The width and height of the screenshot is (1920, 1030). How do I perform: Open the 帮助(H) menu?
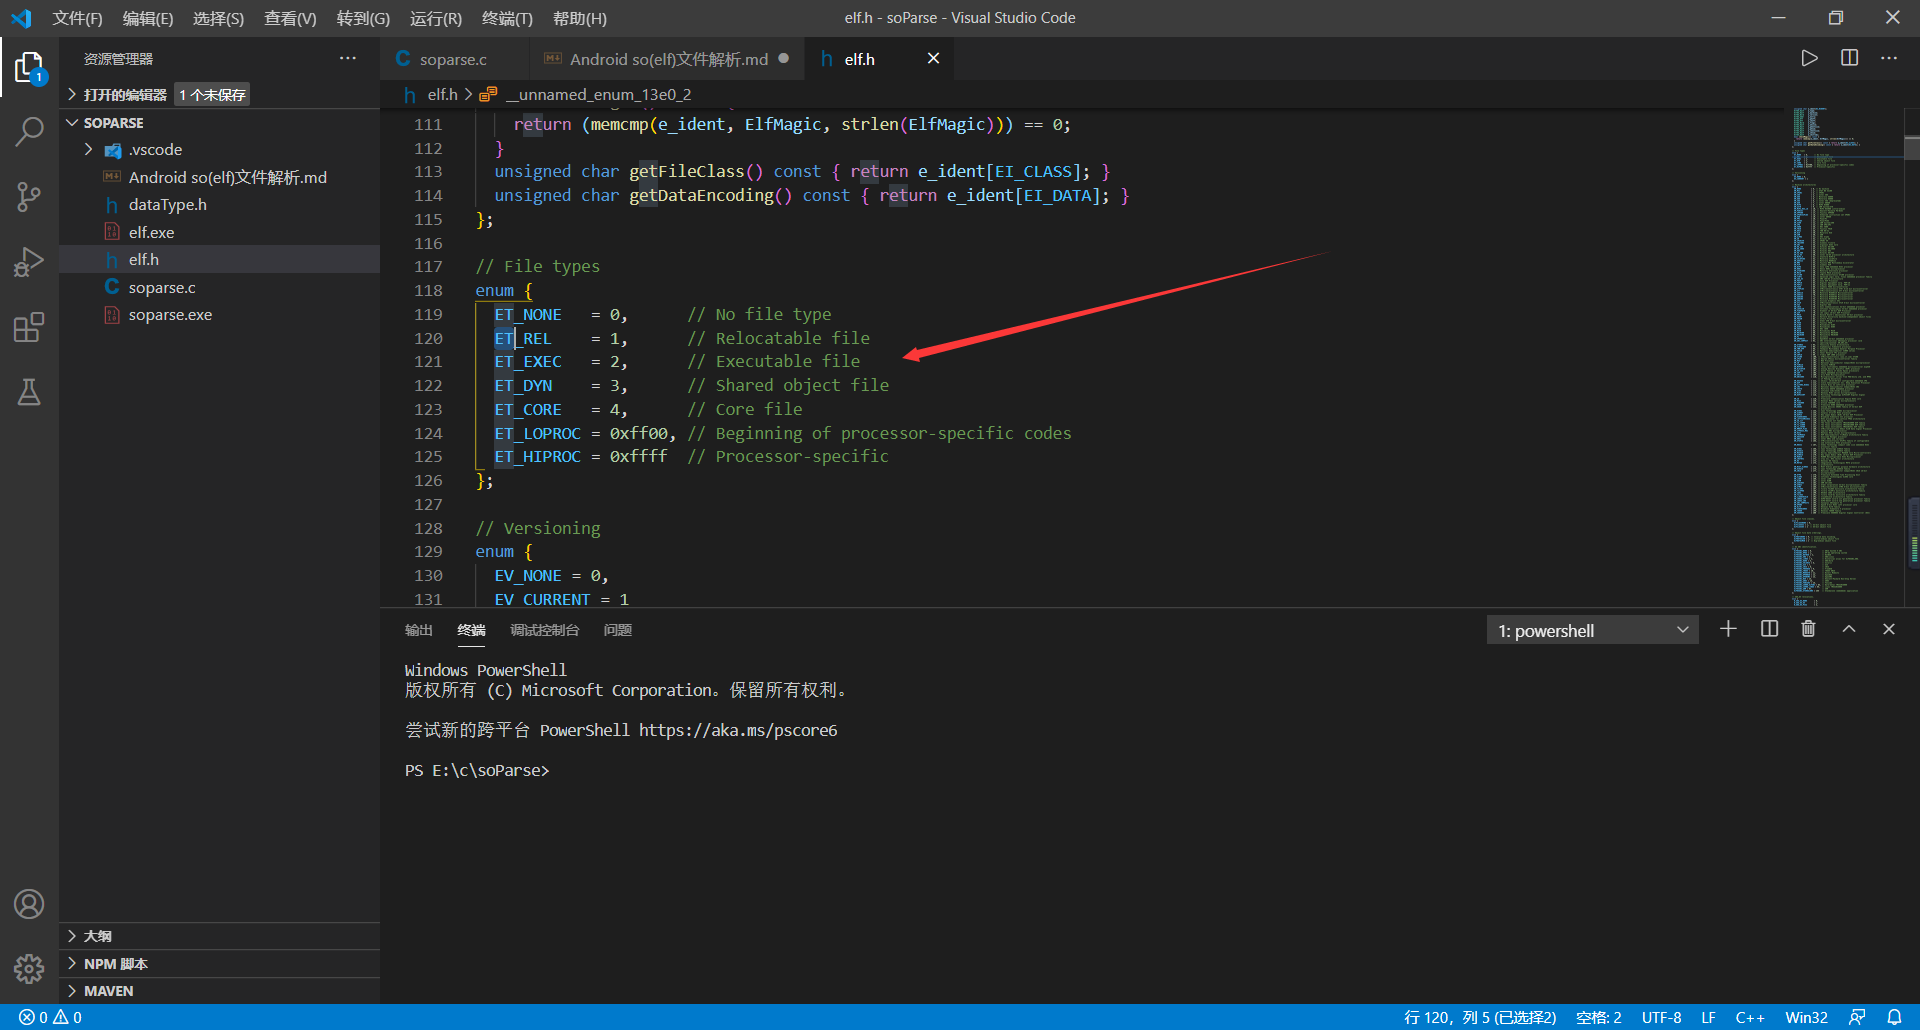point(580,18)
